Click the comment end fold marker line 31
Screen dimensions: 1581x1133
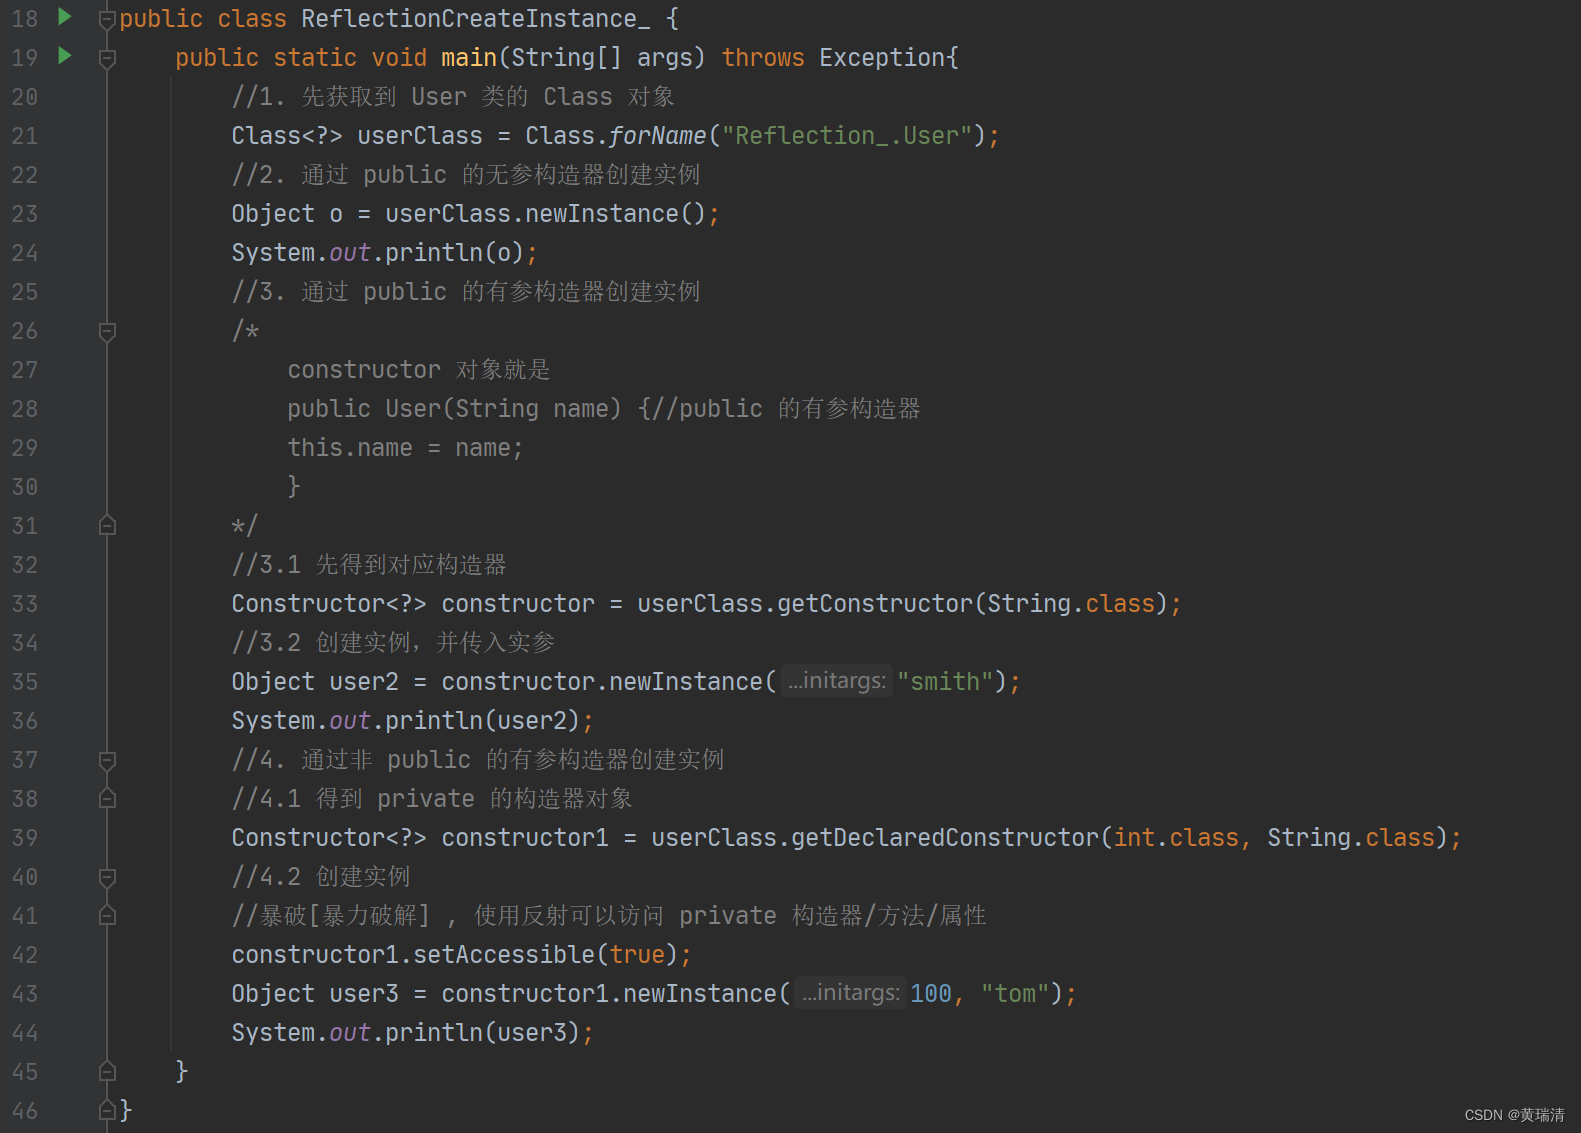click(107, 526)
